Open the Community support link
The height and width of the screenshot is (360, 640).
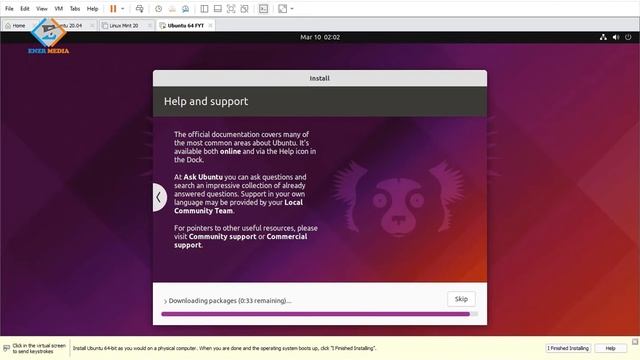tap(222, 237)
